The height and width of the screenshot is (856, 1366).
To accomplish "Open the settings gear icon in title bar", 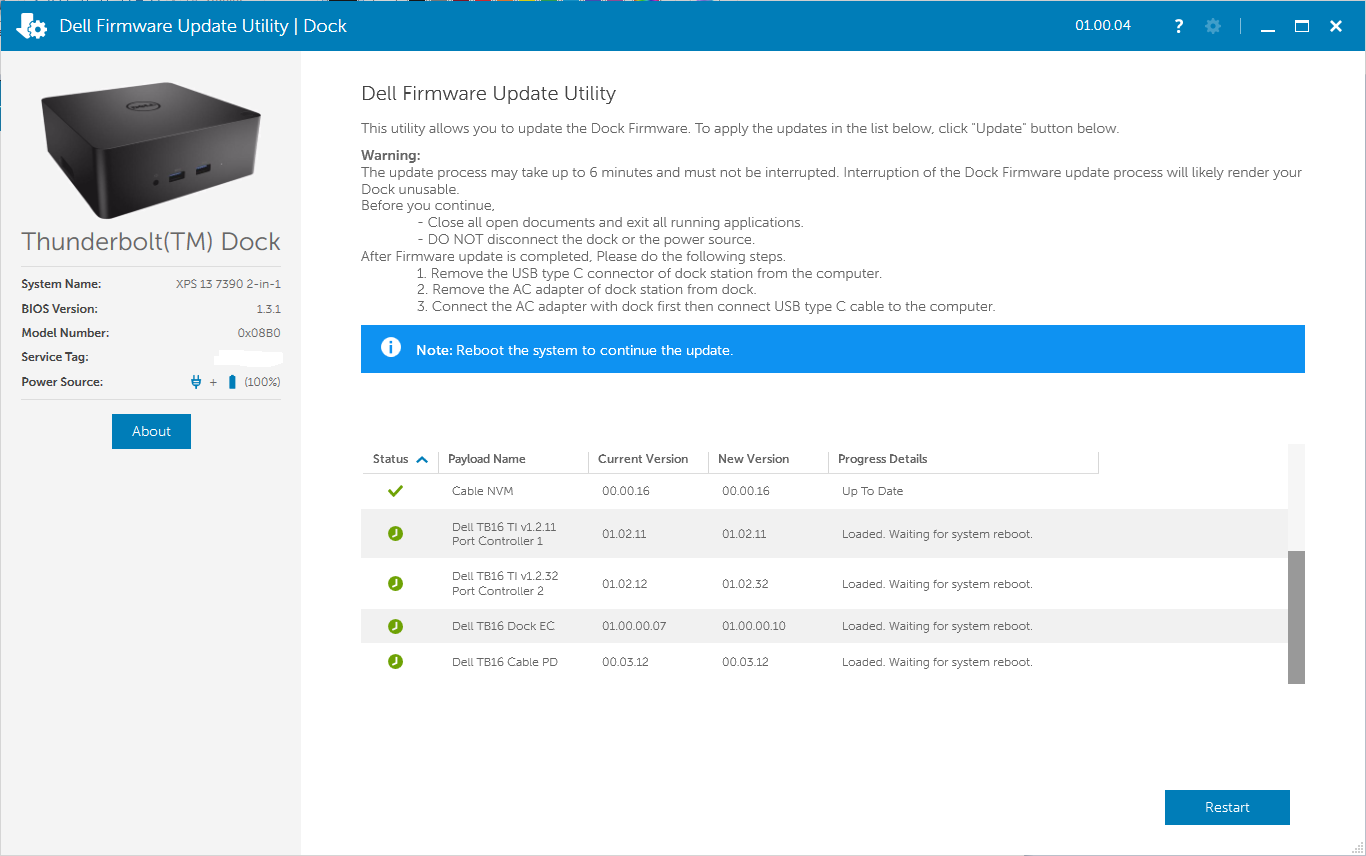I will coord(1213,26).
